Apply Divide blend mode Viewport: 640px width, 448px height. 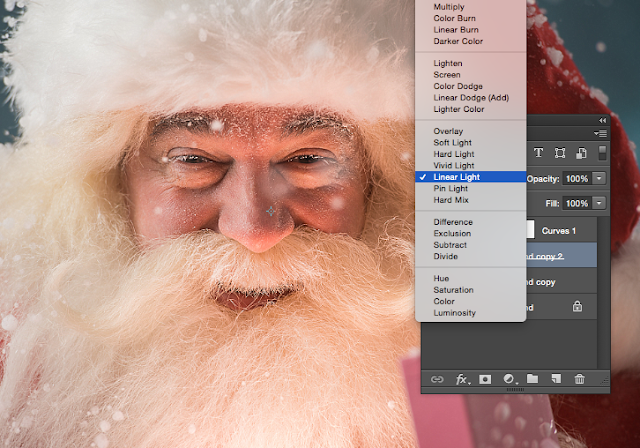pos(445,256)
